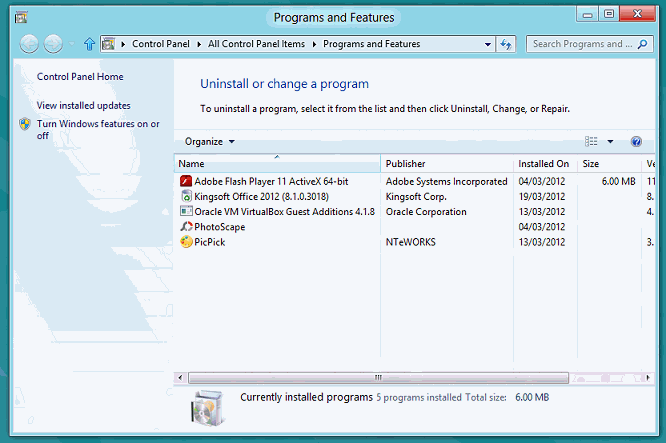The image size is (666, 443).
Task: Click the PicPick icon
Action: 186,242
